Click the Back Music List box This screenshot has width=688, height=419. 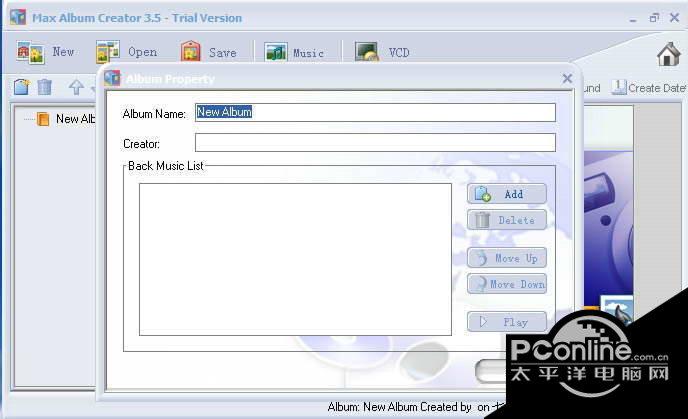295,259
